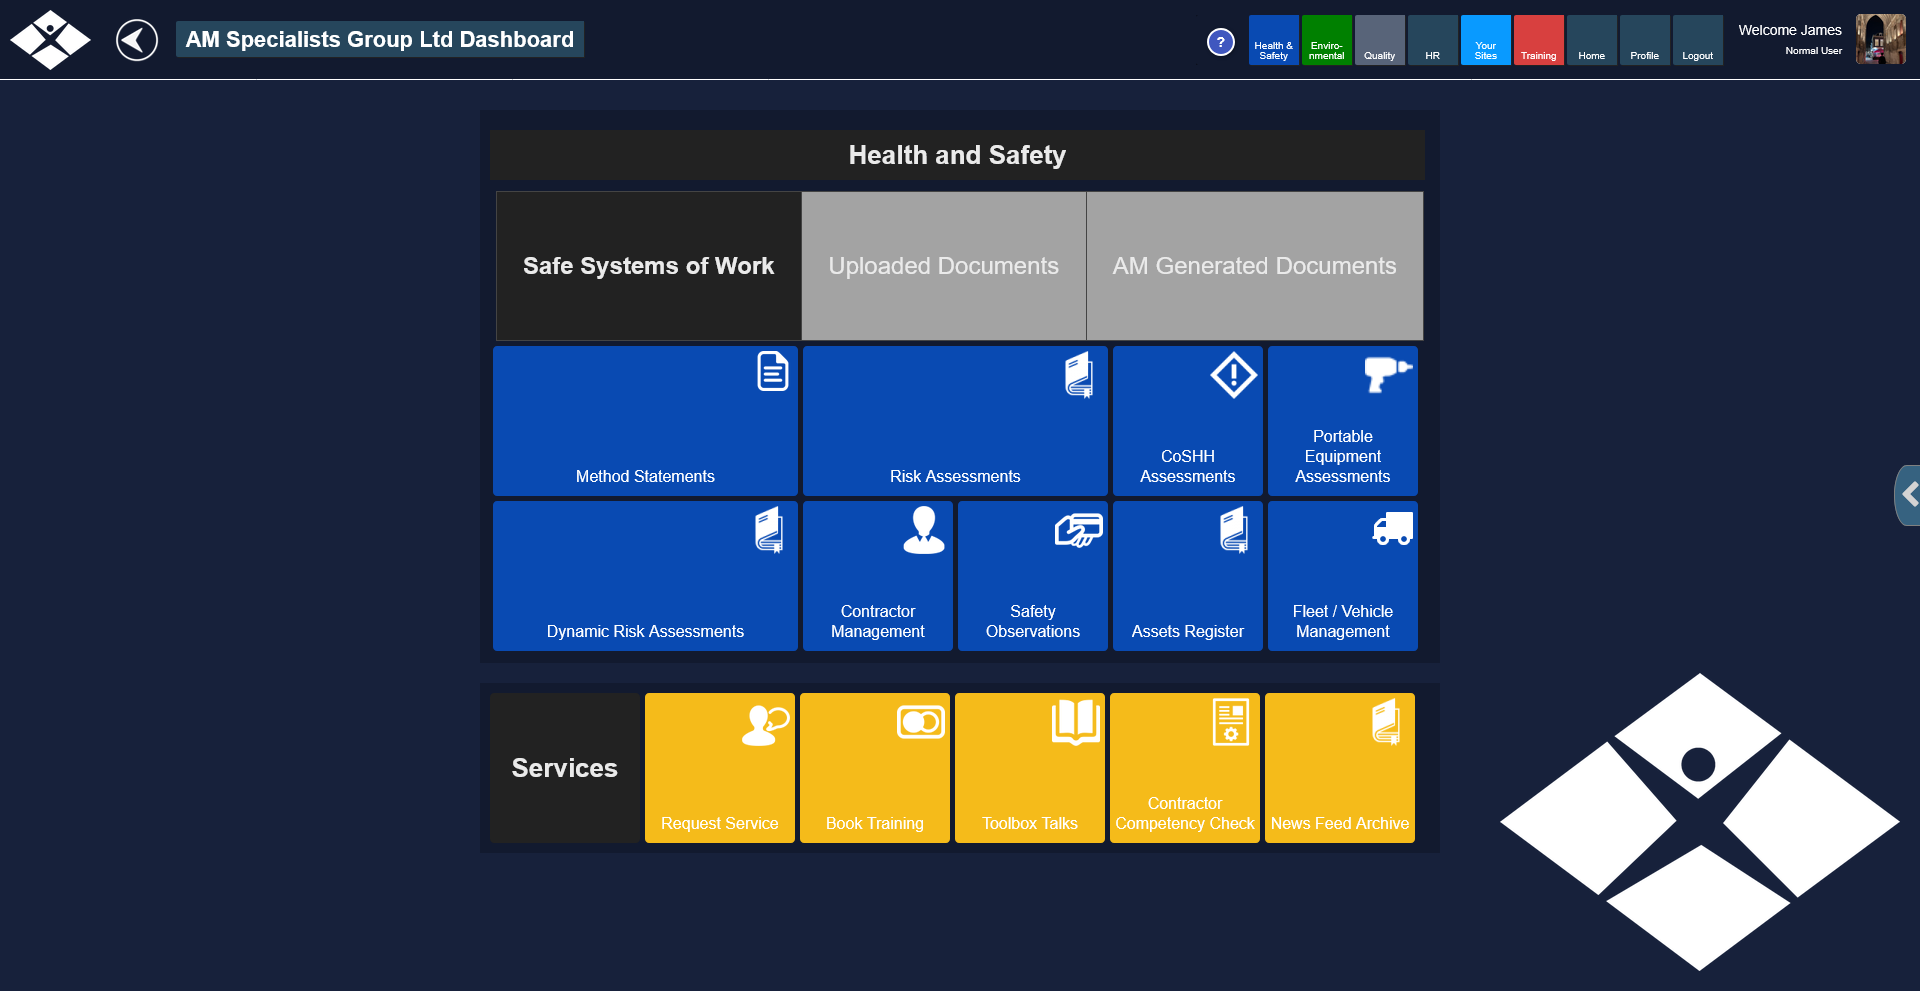Open the Portable Equipment Assessments tile

tap(1343, 421)
